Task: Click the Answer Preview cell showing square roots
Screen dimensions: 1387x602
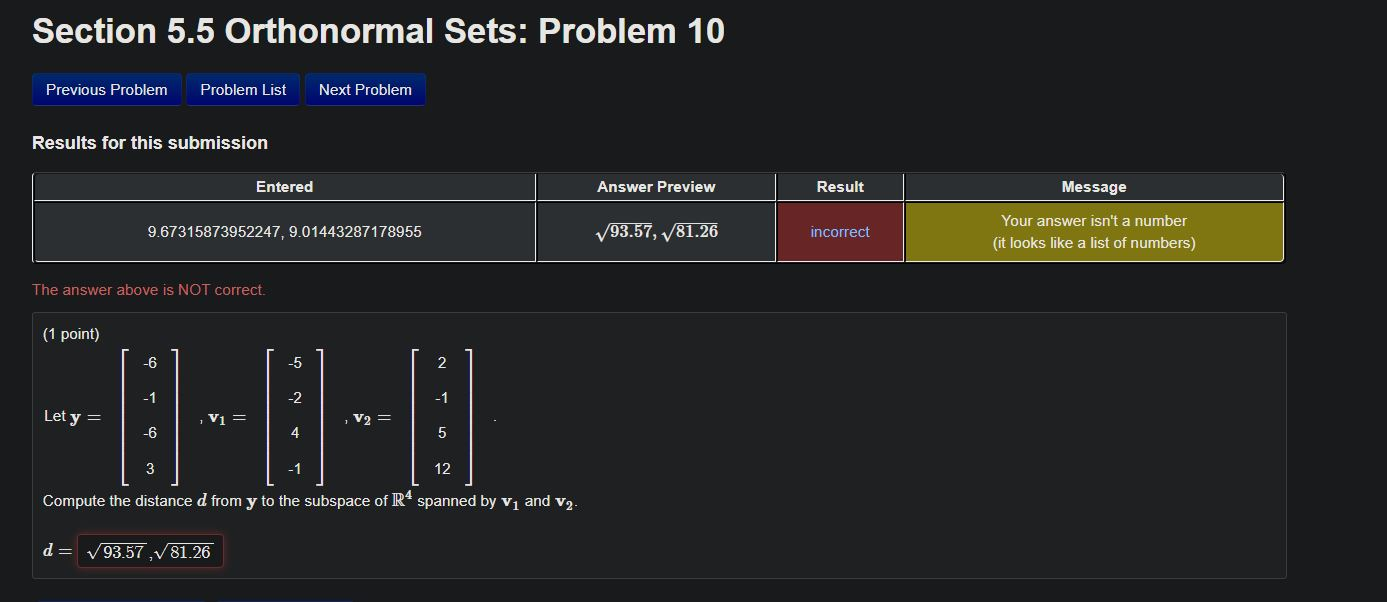Action: coord(655,231)
